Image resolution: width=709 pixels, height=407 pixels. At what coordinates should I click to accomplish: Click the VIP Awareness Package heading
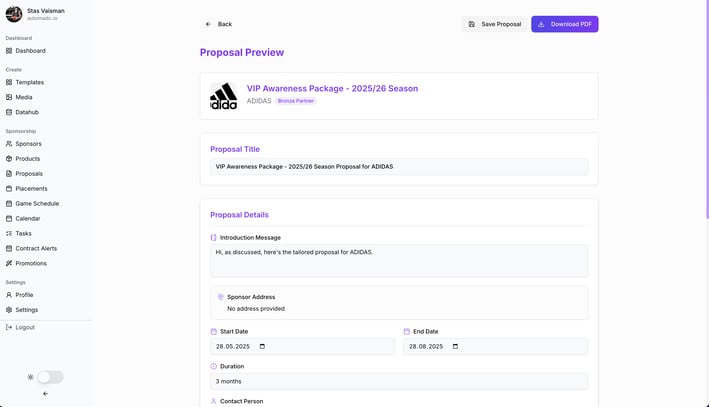point(332,89)
